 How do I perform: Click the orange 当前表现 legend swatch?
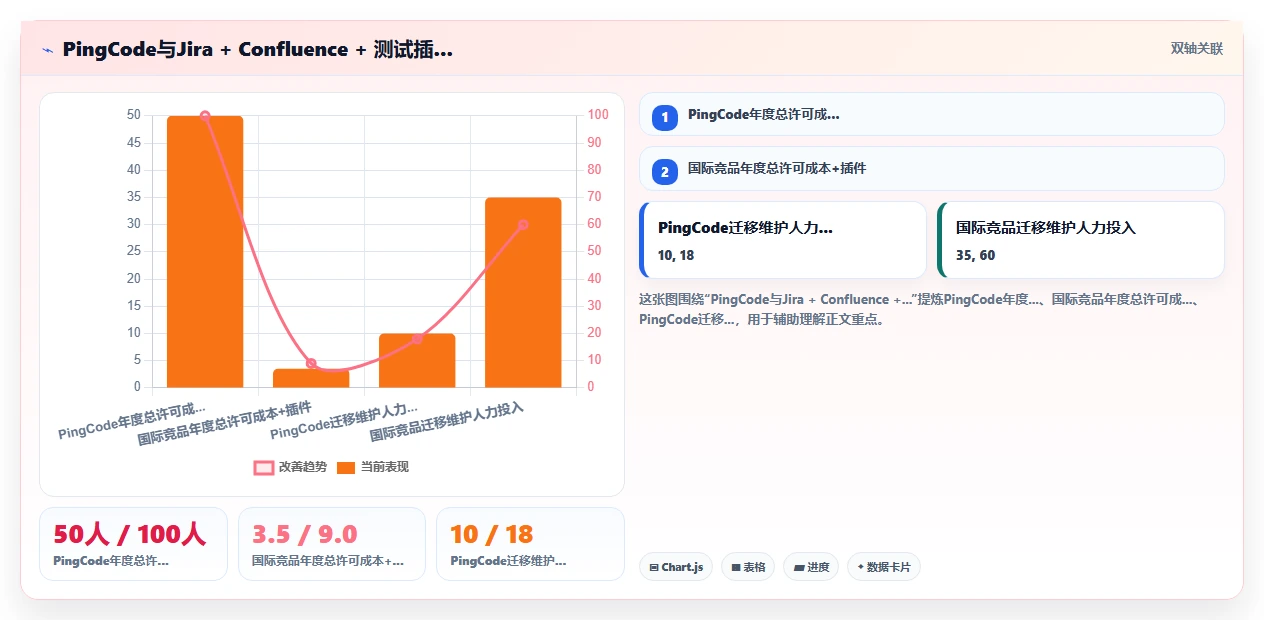click(346, 468)
